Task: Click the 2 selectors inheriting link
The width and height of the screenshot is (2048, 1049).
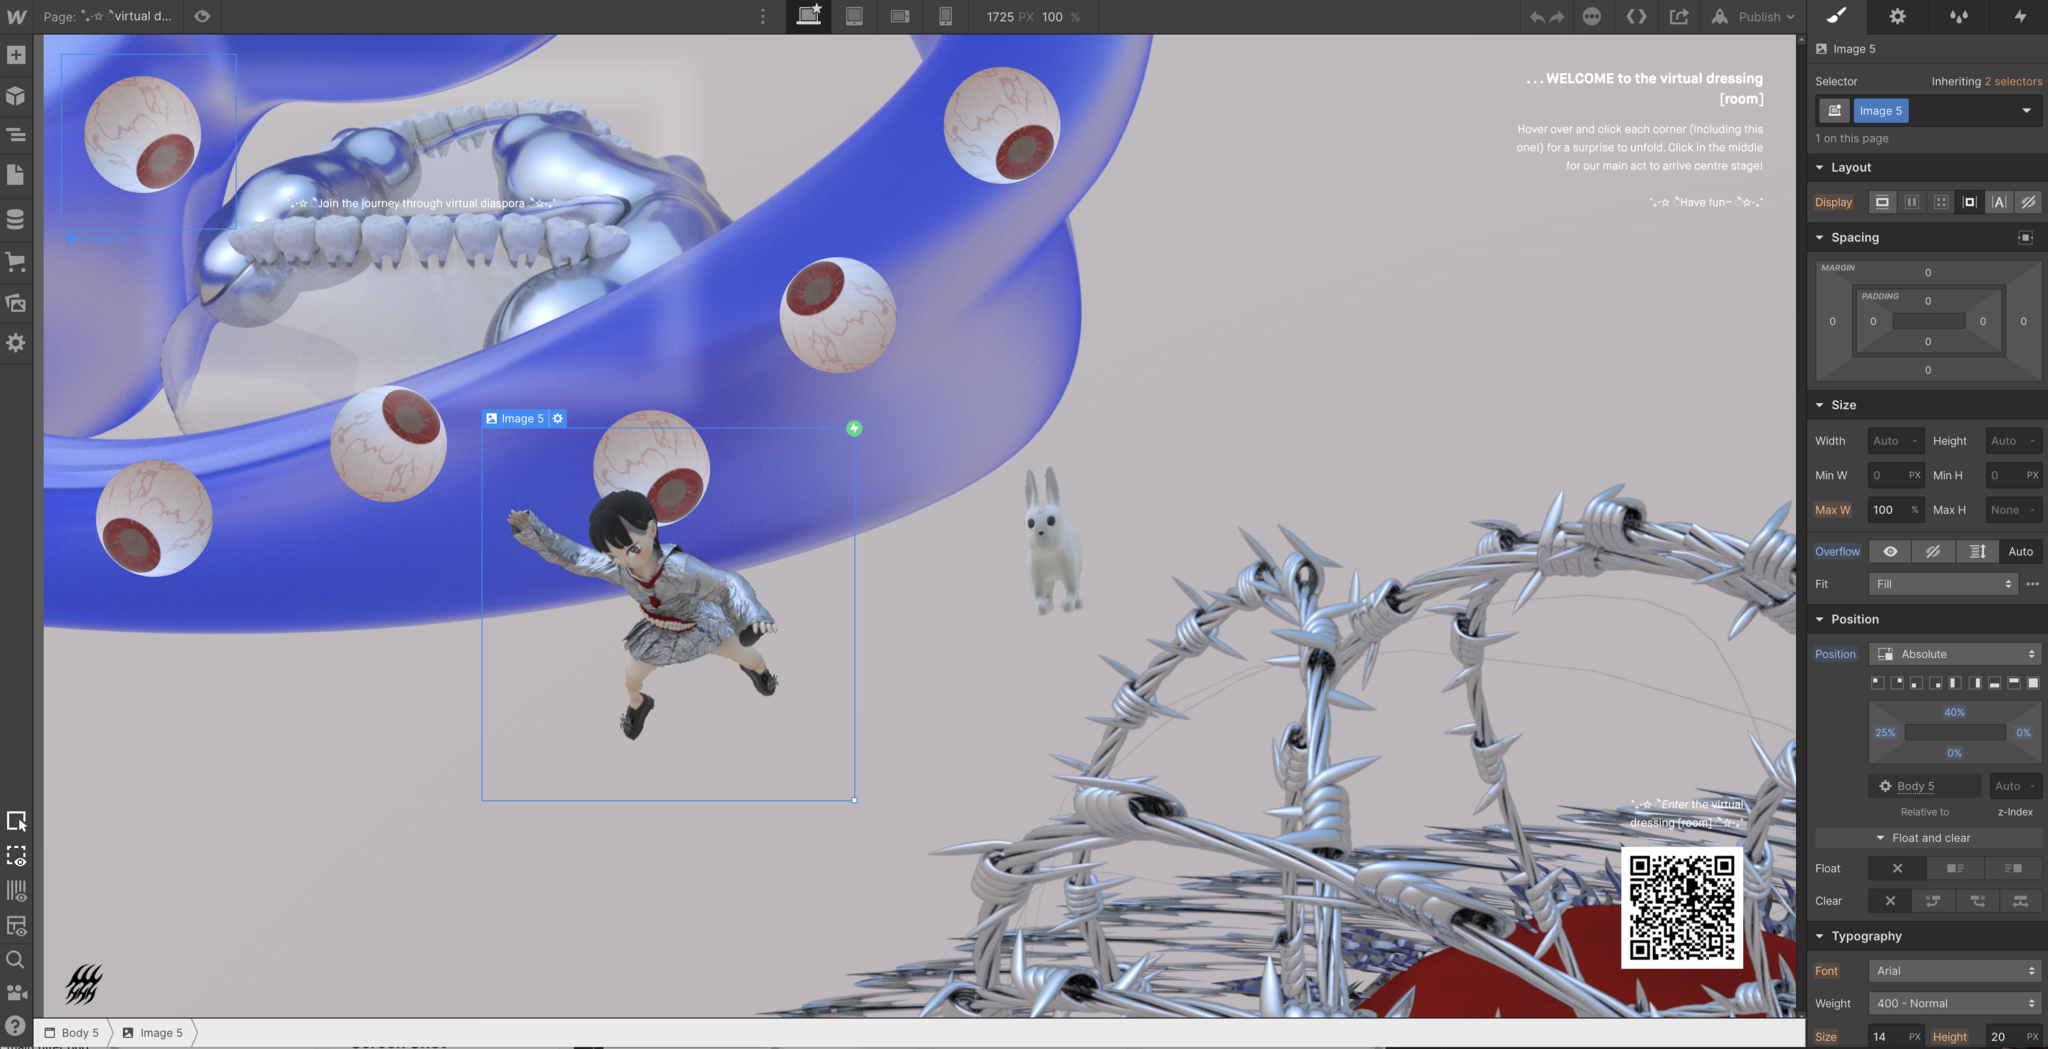Action: pos(2013,81)
